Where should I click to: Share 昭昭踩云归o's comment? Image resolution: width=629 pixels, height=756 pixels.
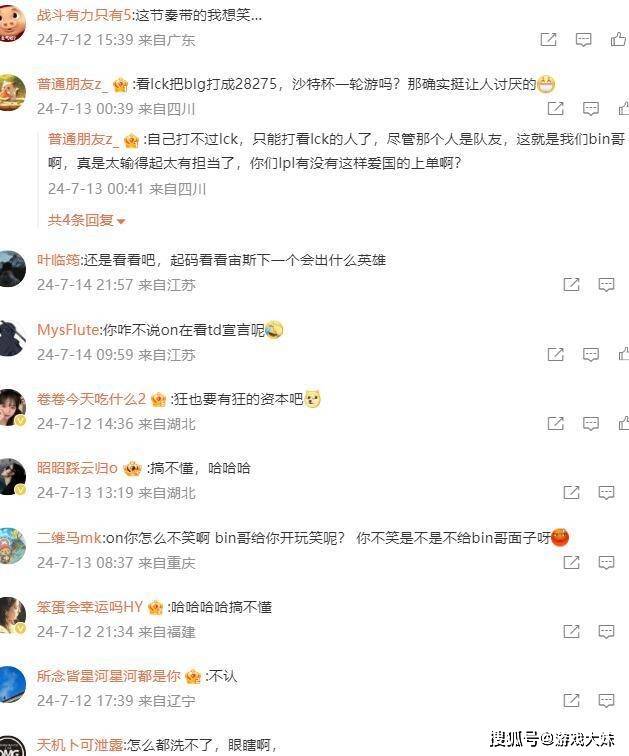pyautogui.click(x=572, y=492)
